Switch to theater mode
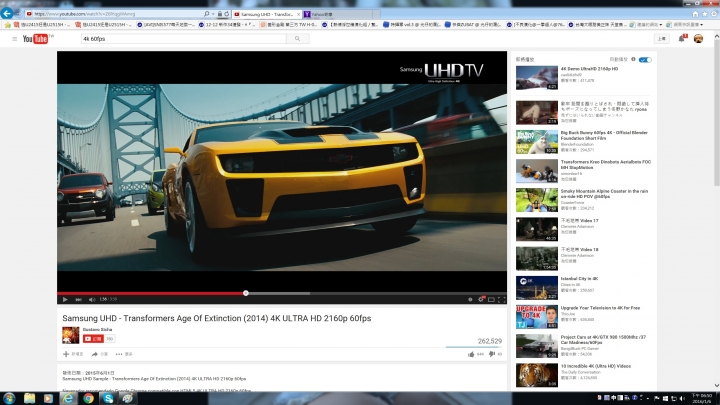This screenshot has width=720, height=405. pyautogui.click(x=491, y=299)
